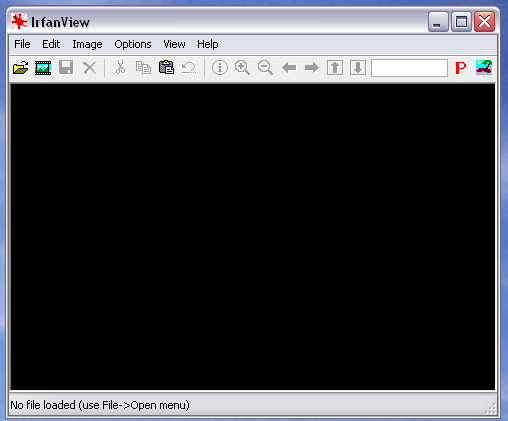Click the Zoom Out magnifier icon

coord(265,68)
